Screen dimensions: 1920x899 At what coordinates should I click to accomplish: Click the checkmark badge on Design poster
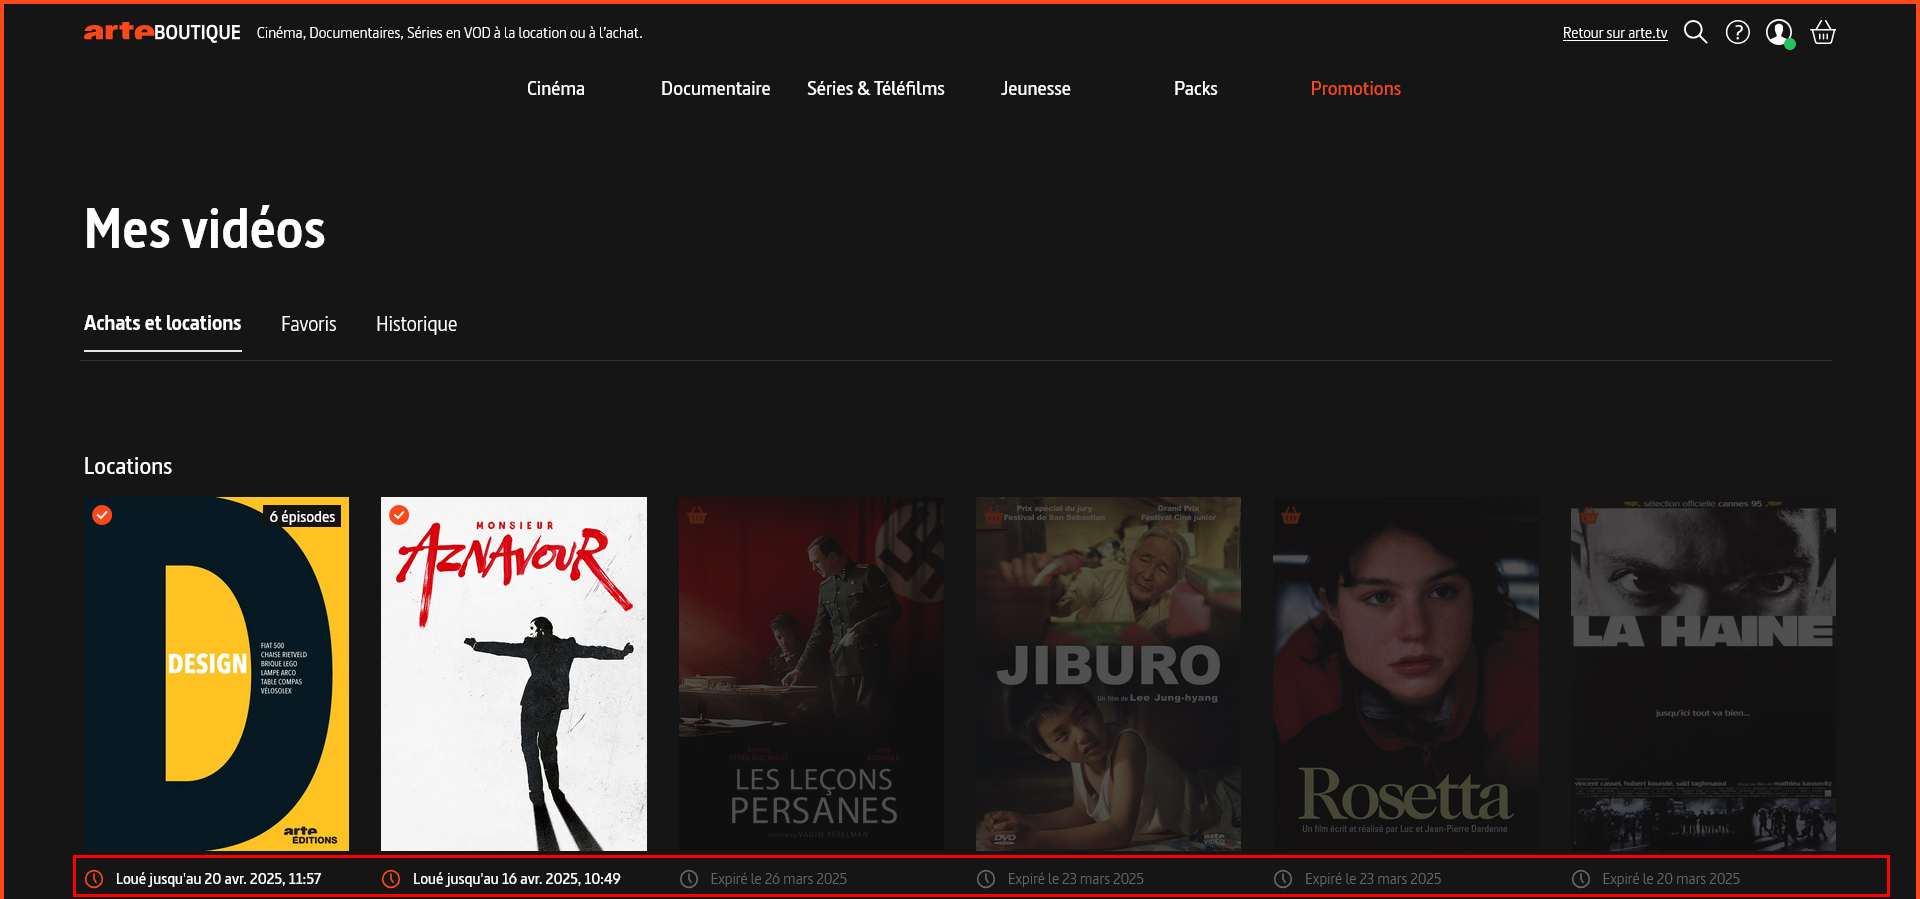(102, 515)
